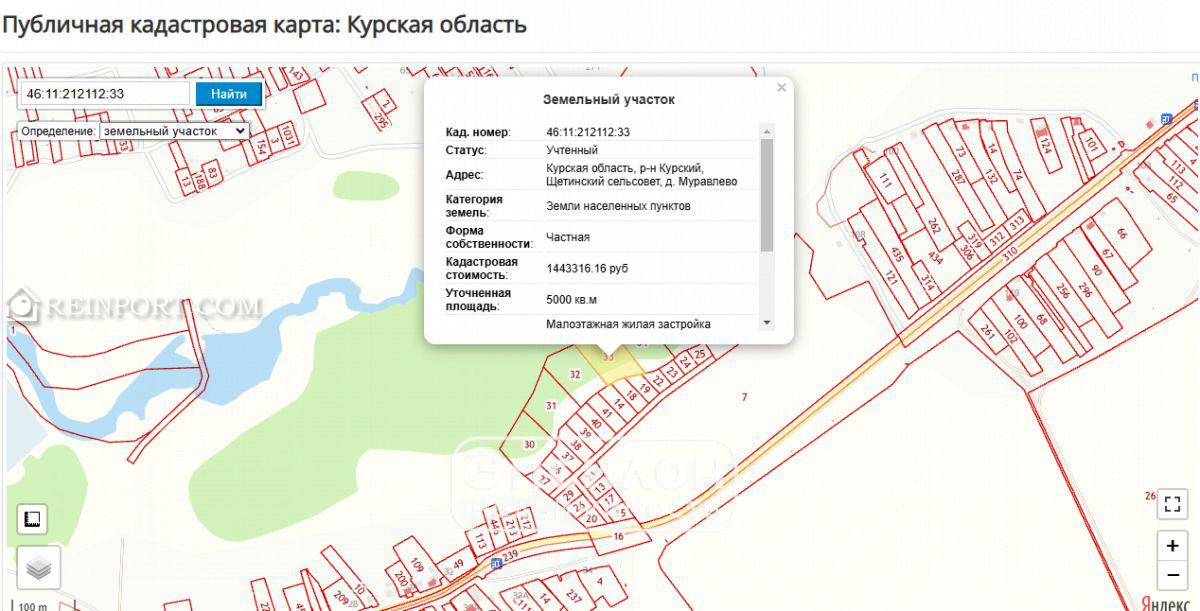1200x611 pixels.
Task: Select land parcel 30 on map
Action: (x=530, y=444)
